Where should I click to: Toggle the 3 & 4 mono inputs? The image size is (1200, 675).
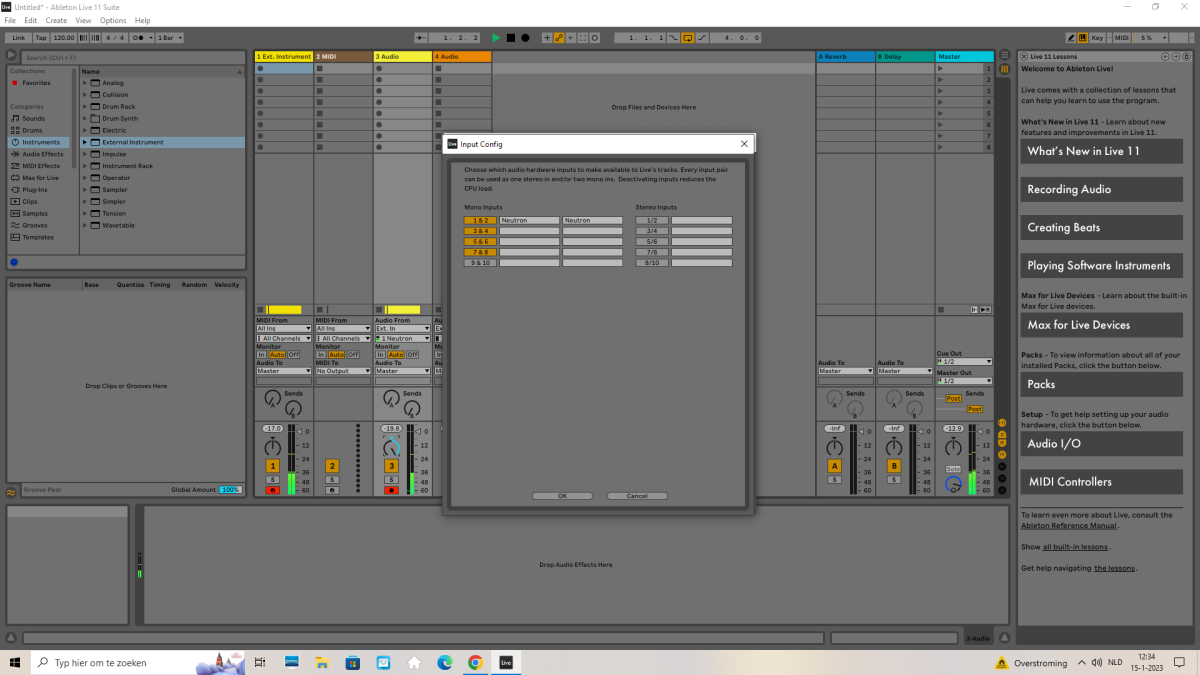coord(480,231)
